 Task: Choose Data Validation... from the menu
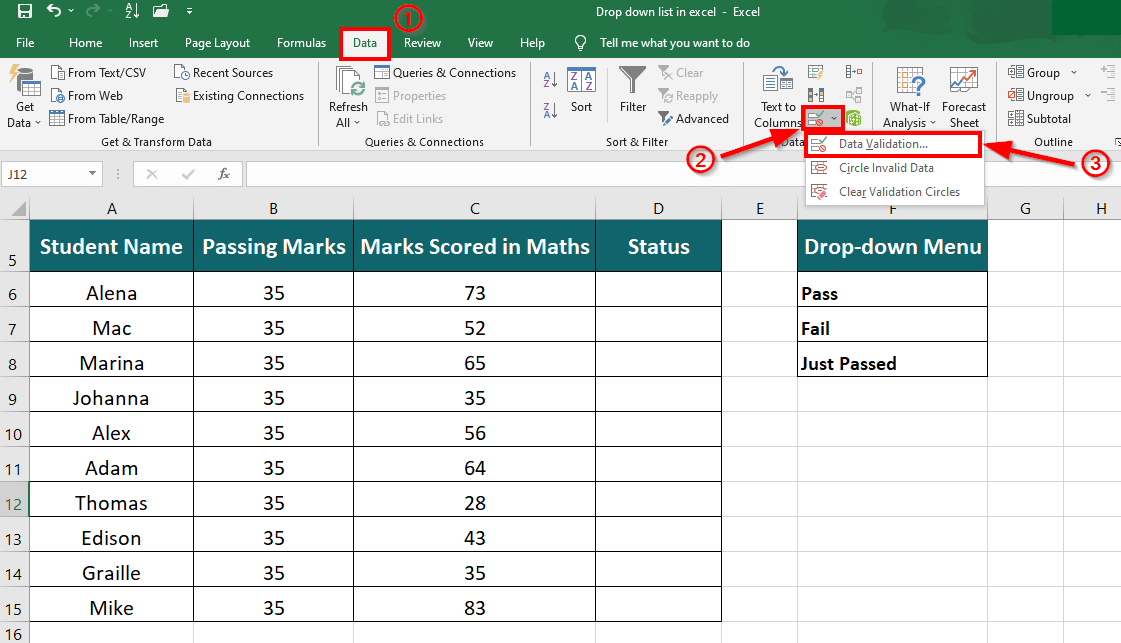pyautogui.click(x=883, y=144)
